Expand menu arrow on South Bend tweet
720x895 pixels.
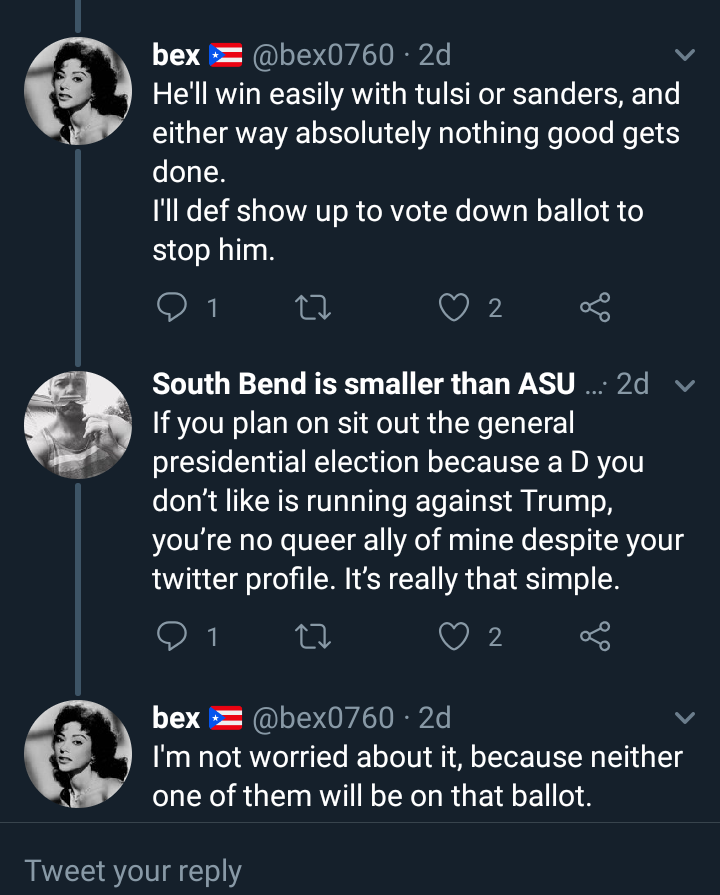click(685, 385)
